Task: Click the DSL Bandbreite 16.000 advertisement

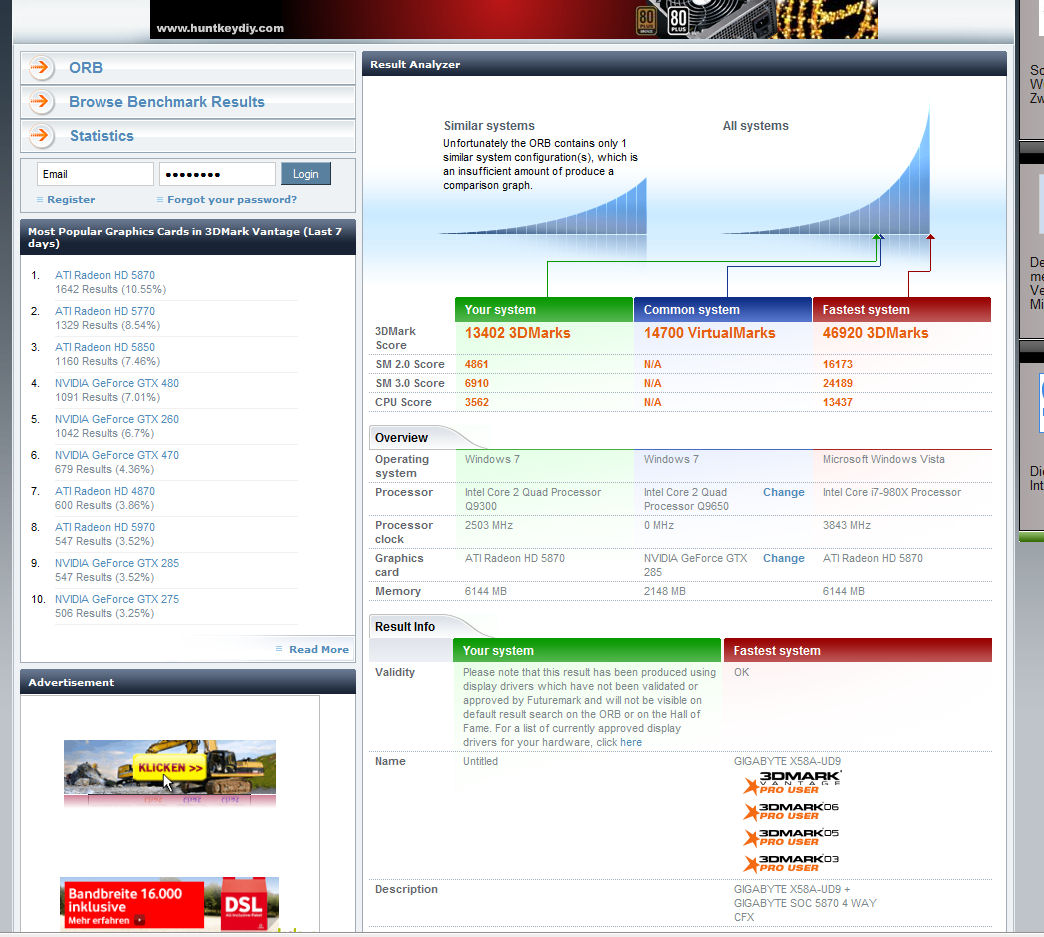Action: point(169,903)
